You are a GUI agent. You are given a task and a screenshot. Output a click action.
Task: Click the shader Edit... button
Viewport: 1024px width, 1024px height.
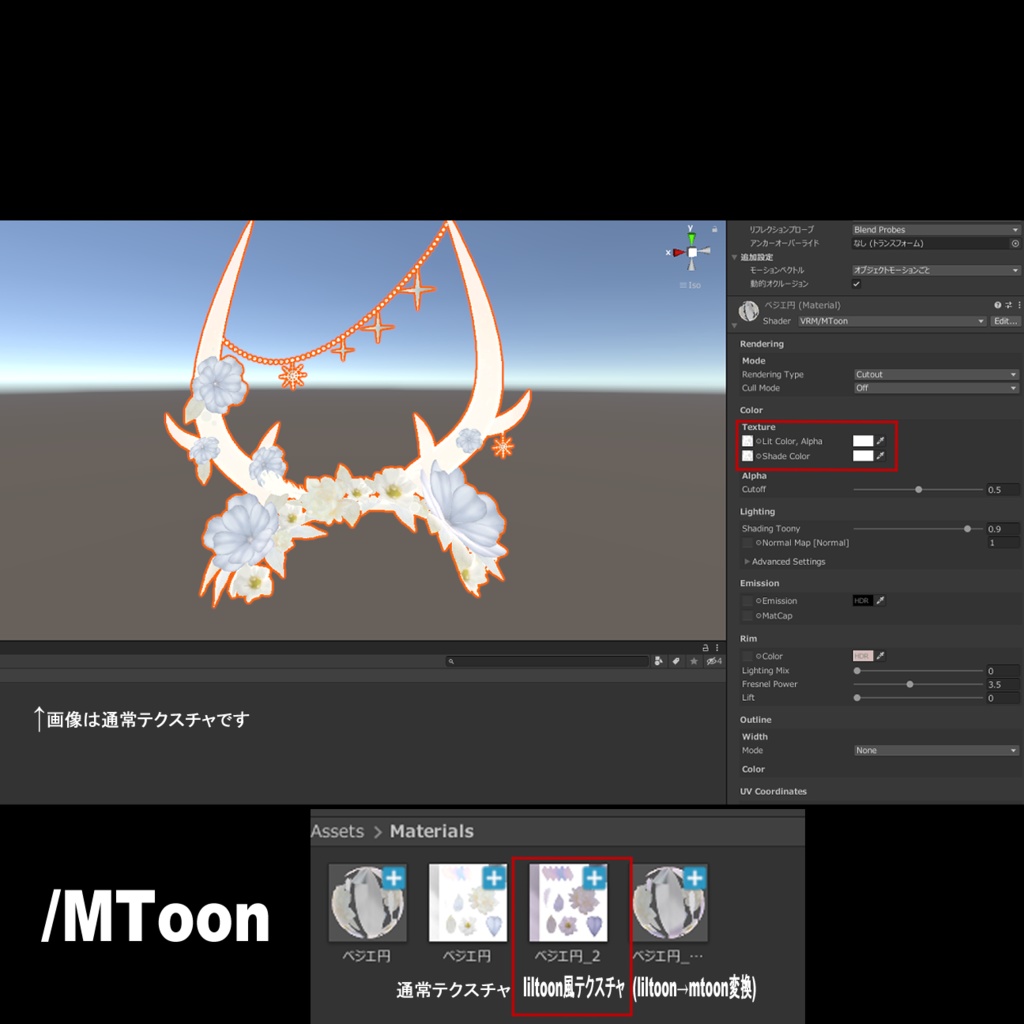click(x=1006, y=321)
